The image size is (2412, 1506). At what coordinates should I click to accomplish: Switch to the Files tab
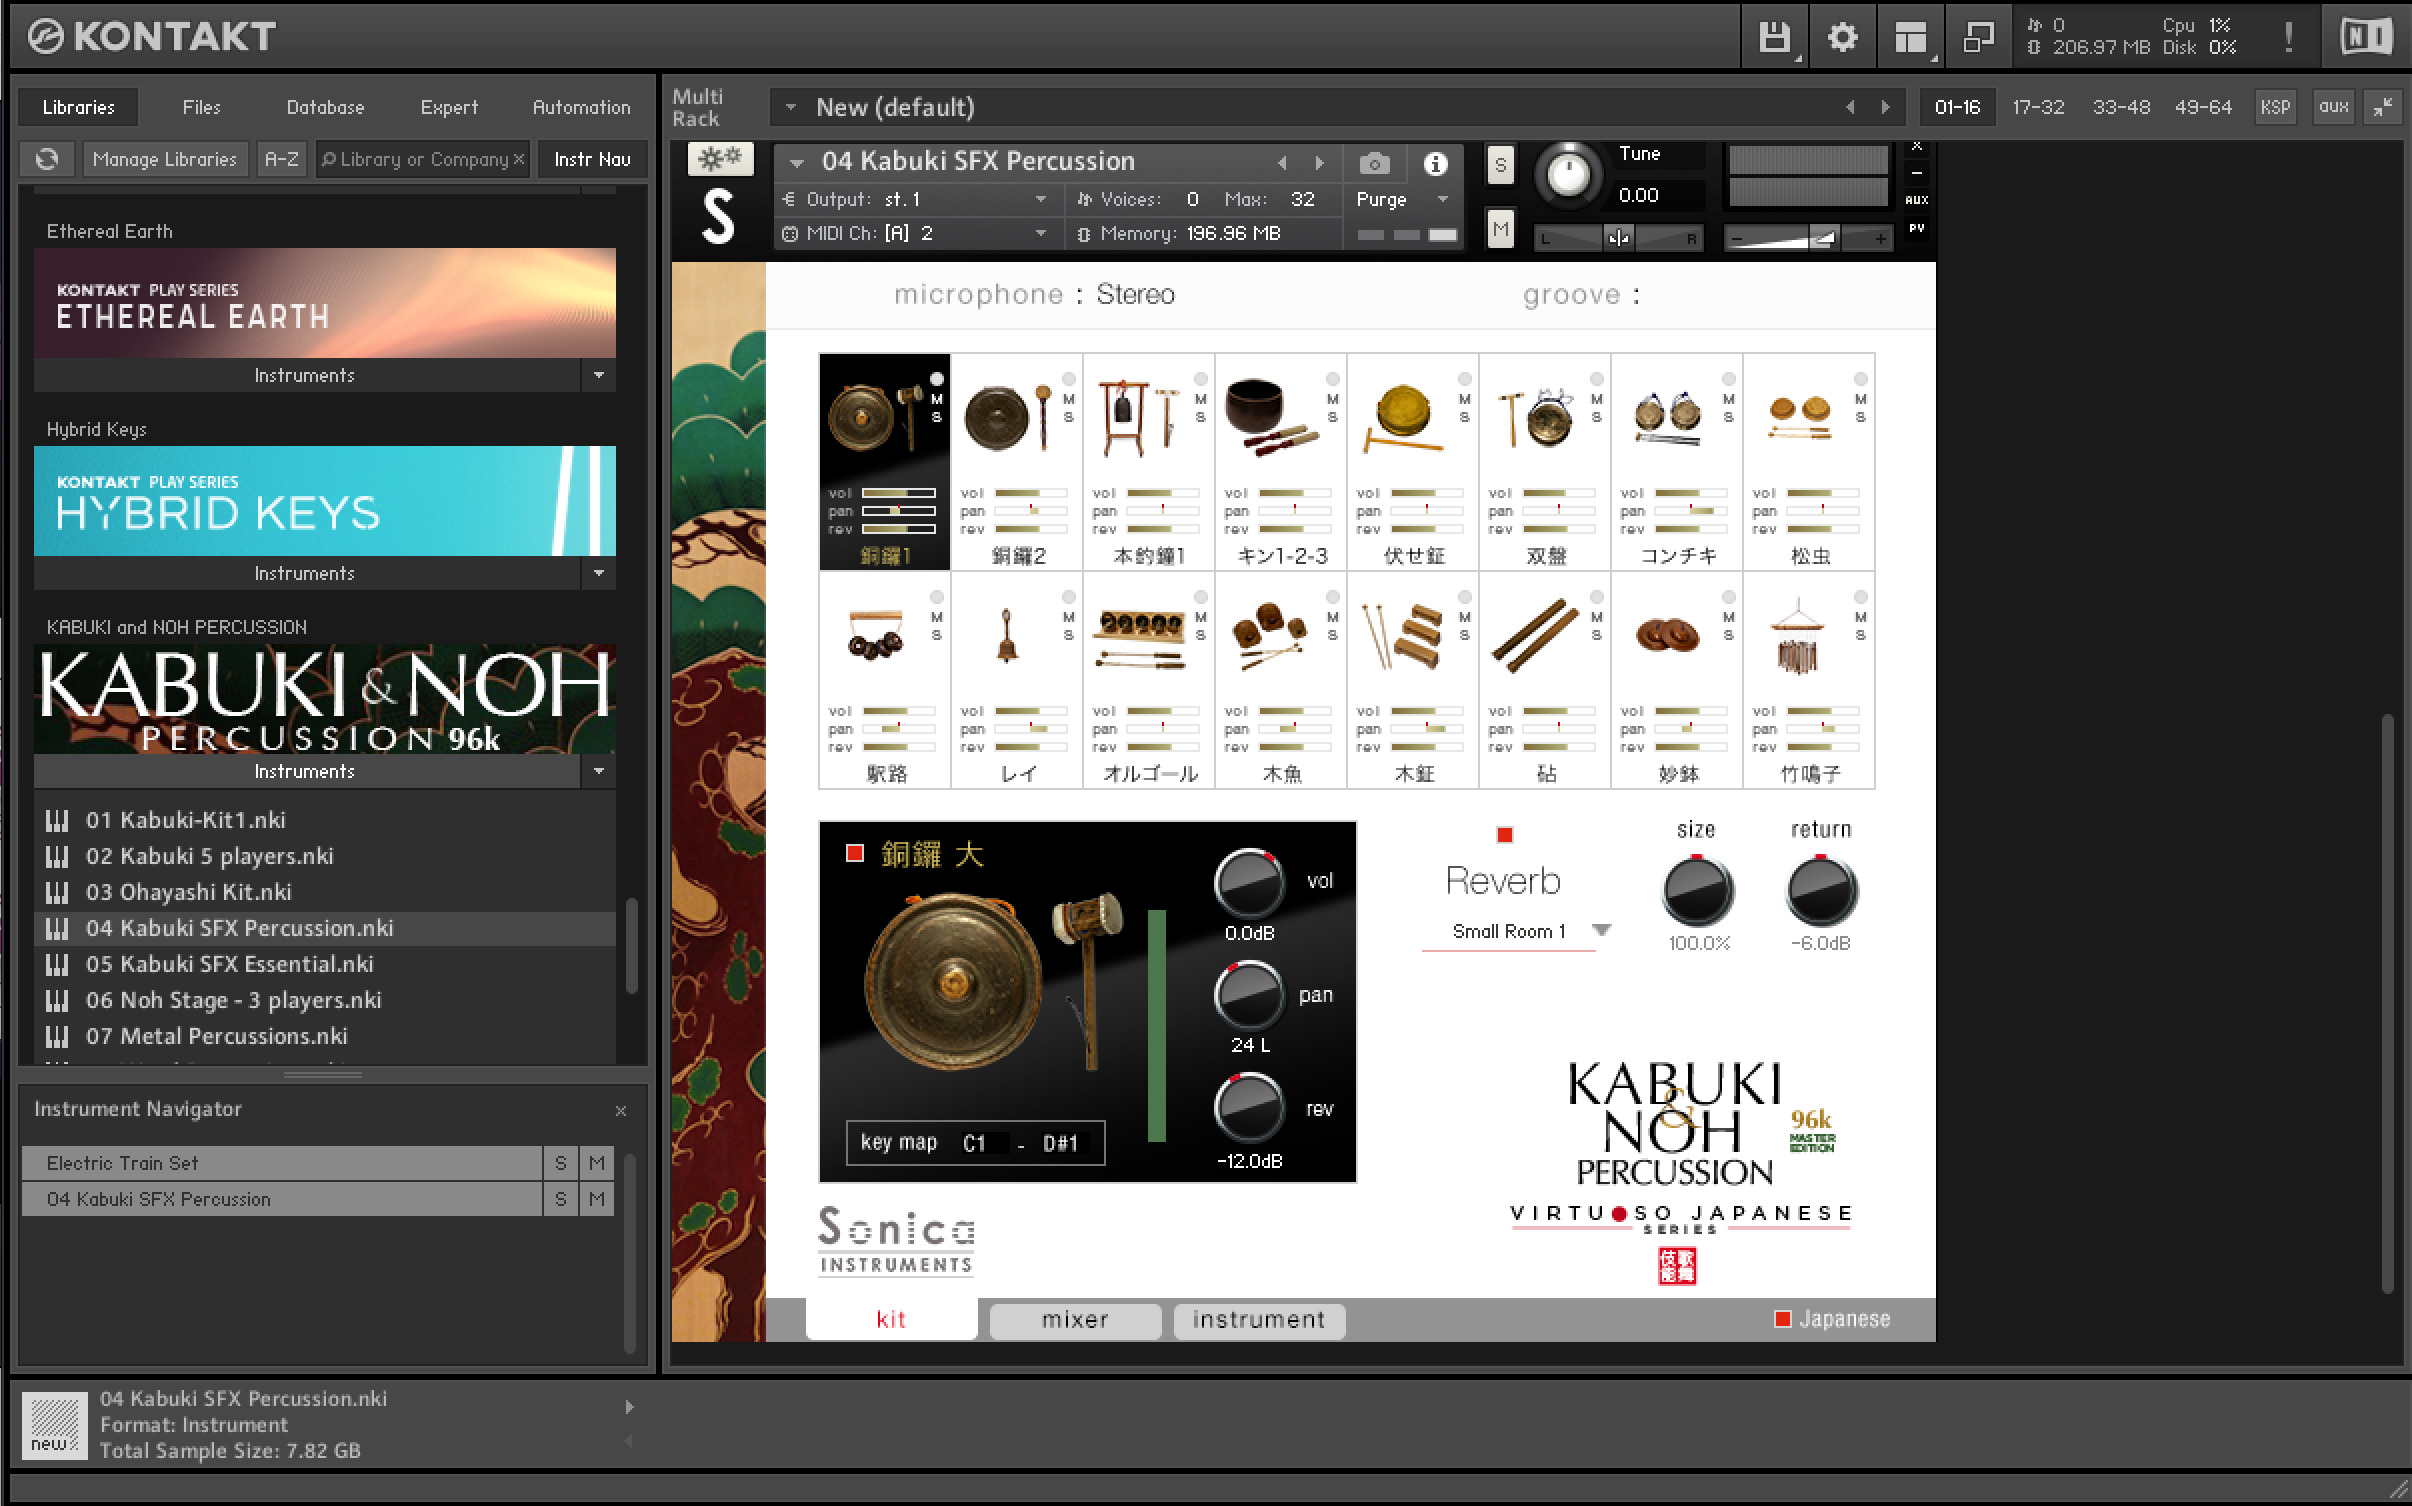(x=202, y=107)
